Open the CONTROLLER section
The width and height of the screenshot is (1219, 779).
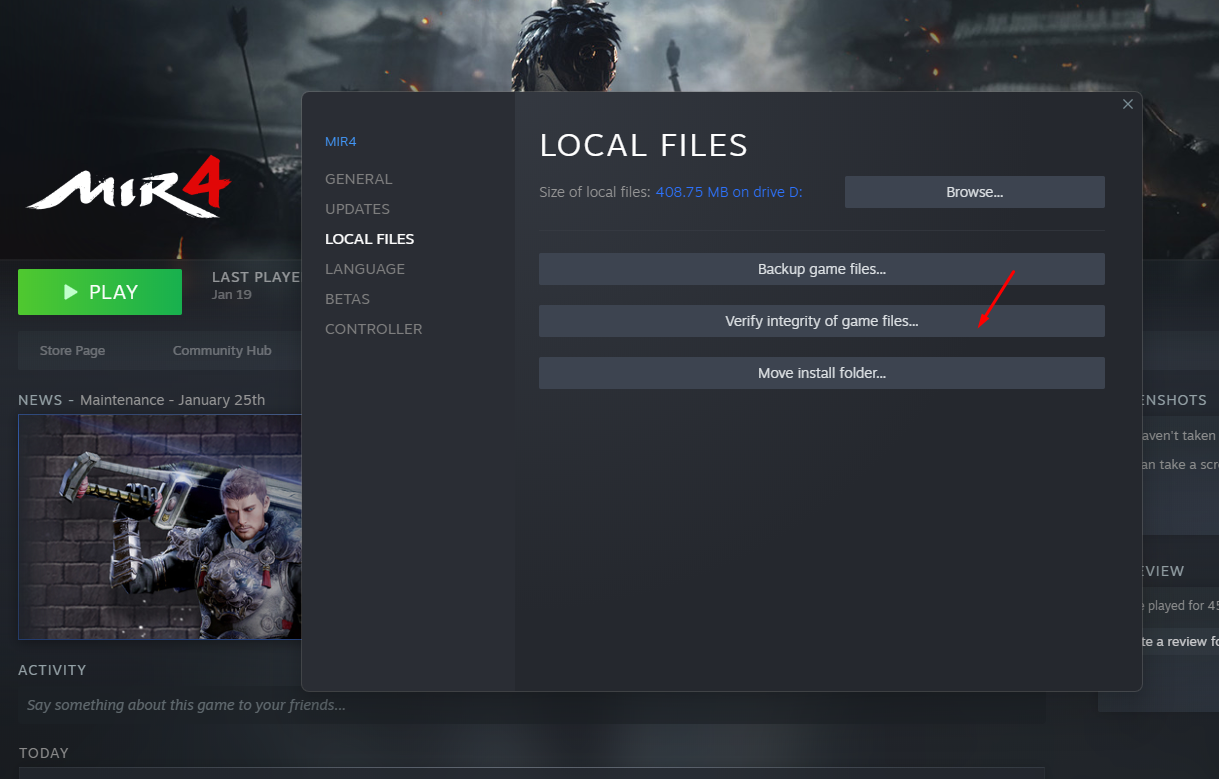[x=374, y=329]
